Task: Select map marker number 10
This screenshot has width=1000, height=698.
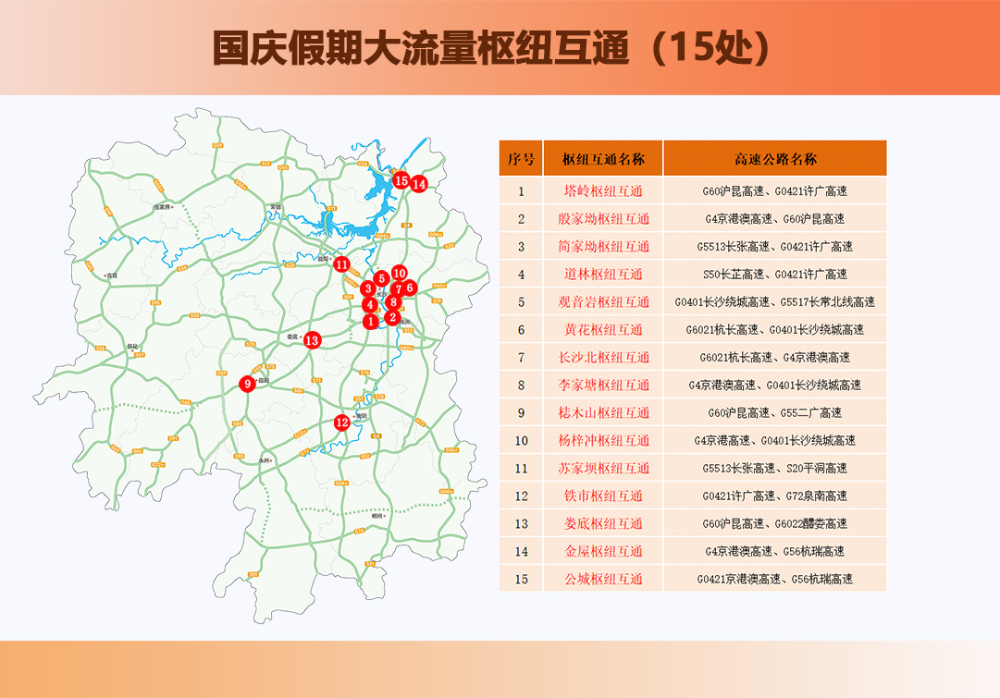Action: tap(399, 273)
